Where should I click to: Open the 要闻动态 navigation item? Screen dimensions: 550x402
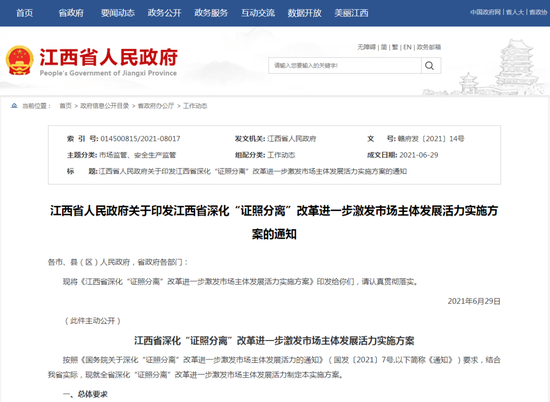point(118,13)
